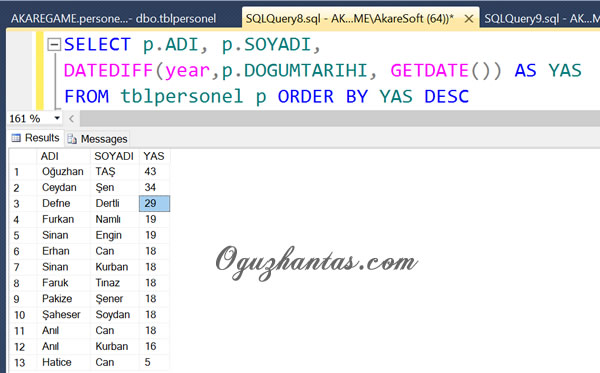Click the TAŞ surname cell

coord(114,172)
